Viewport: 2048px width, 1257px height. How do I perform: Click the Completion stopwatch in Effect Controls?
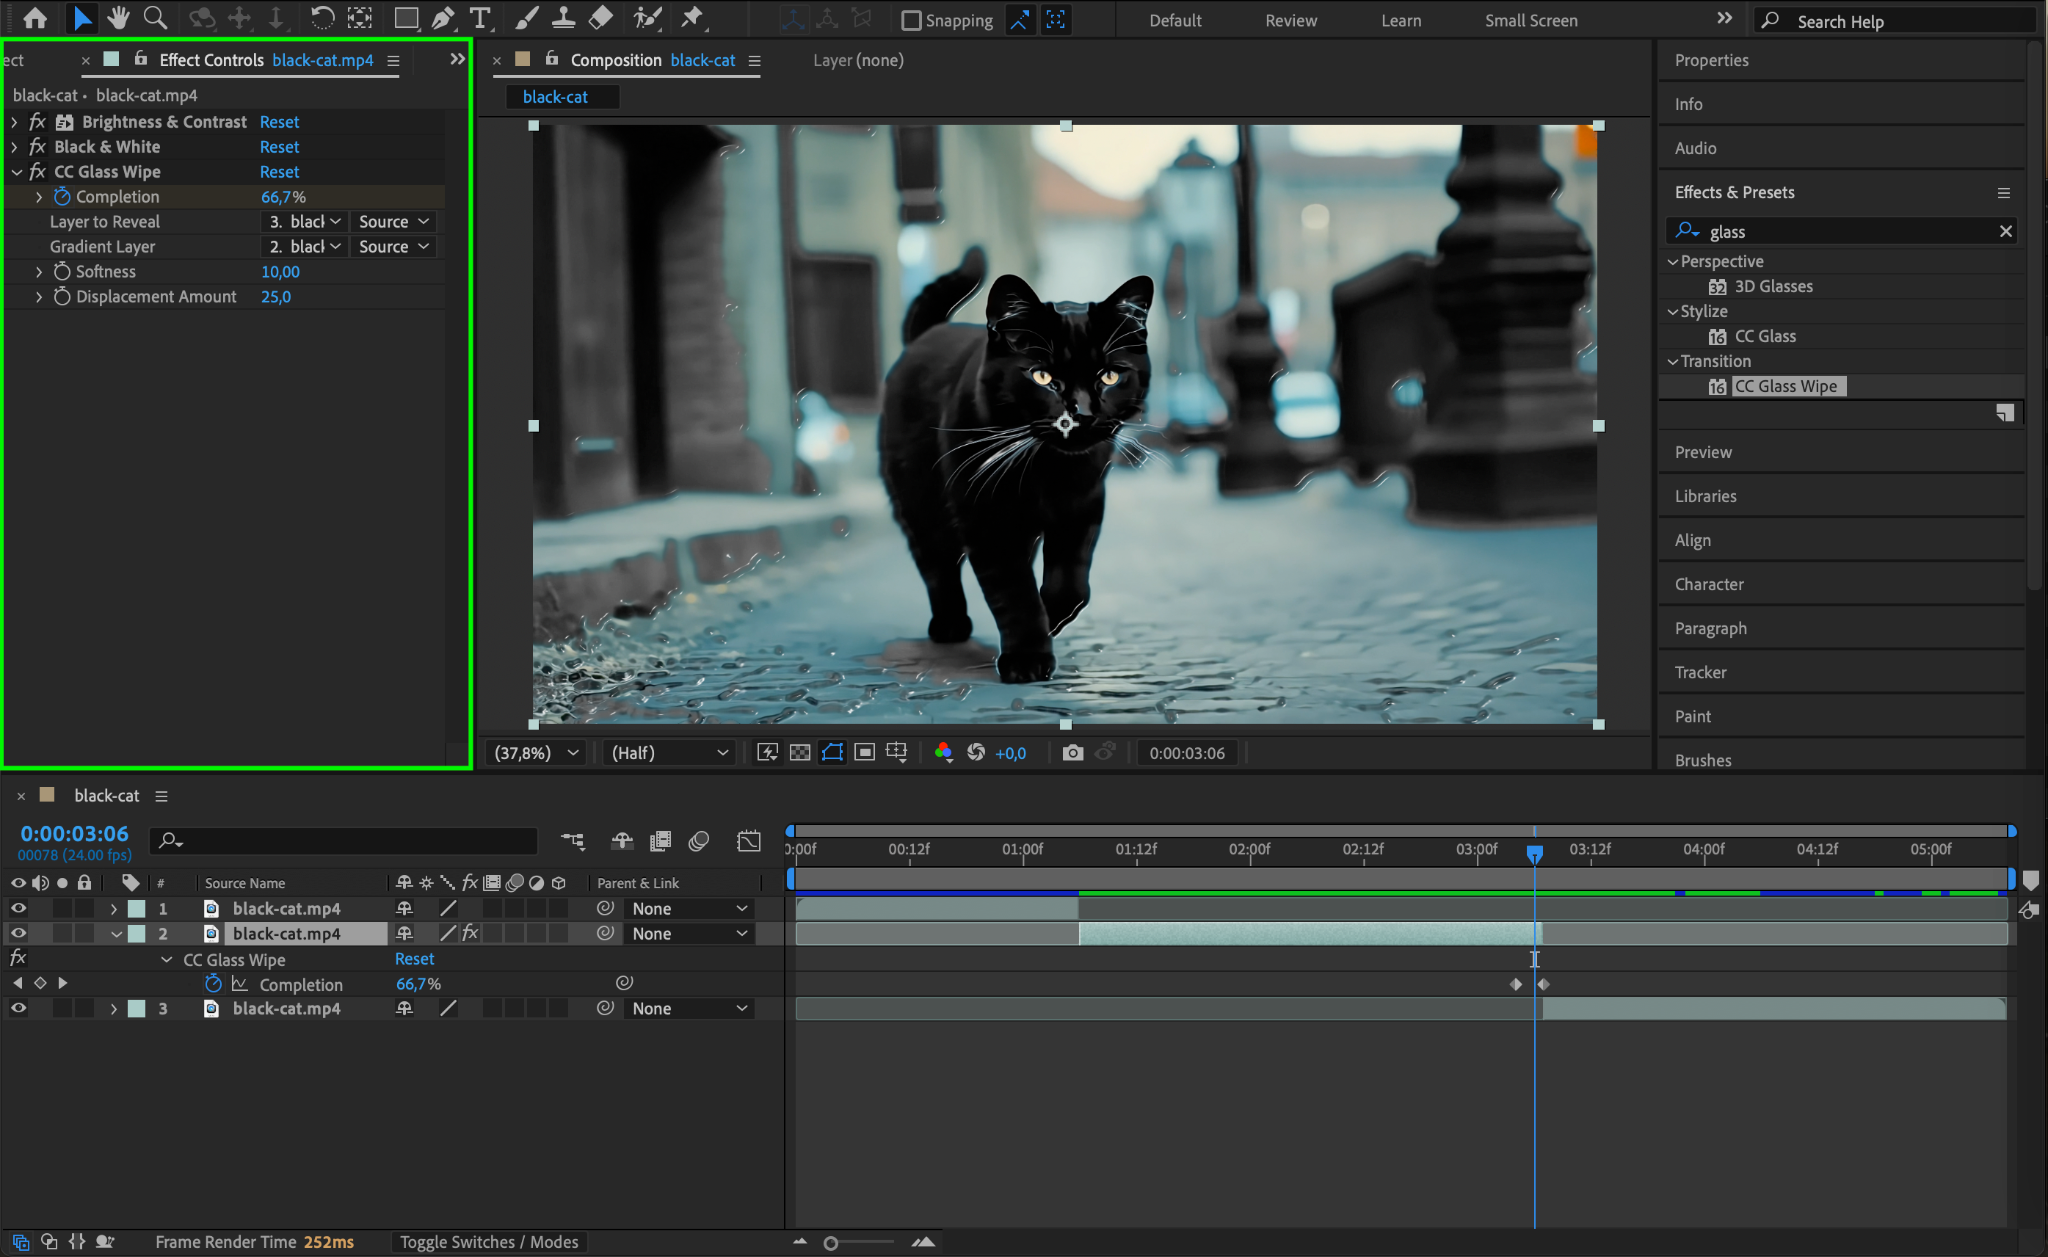(x=62, y=197)
